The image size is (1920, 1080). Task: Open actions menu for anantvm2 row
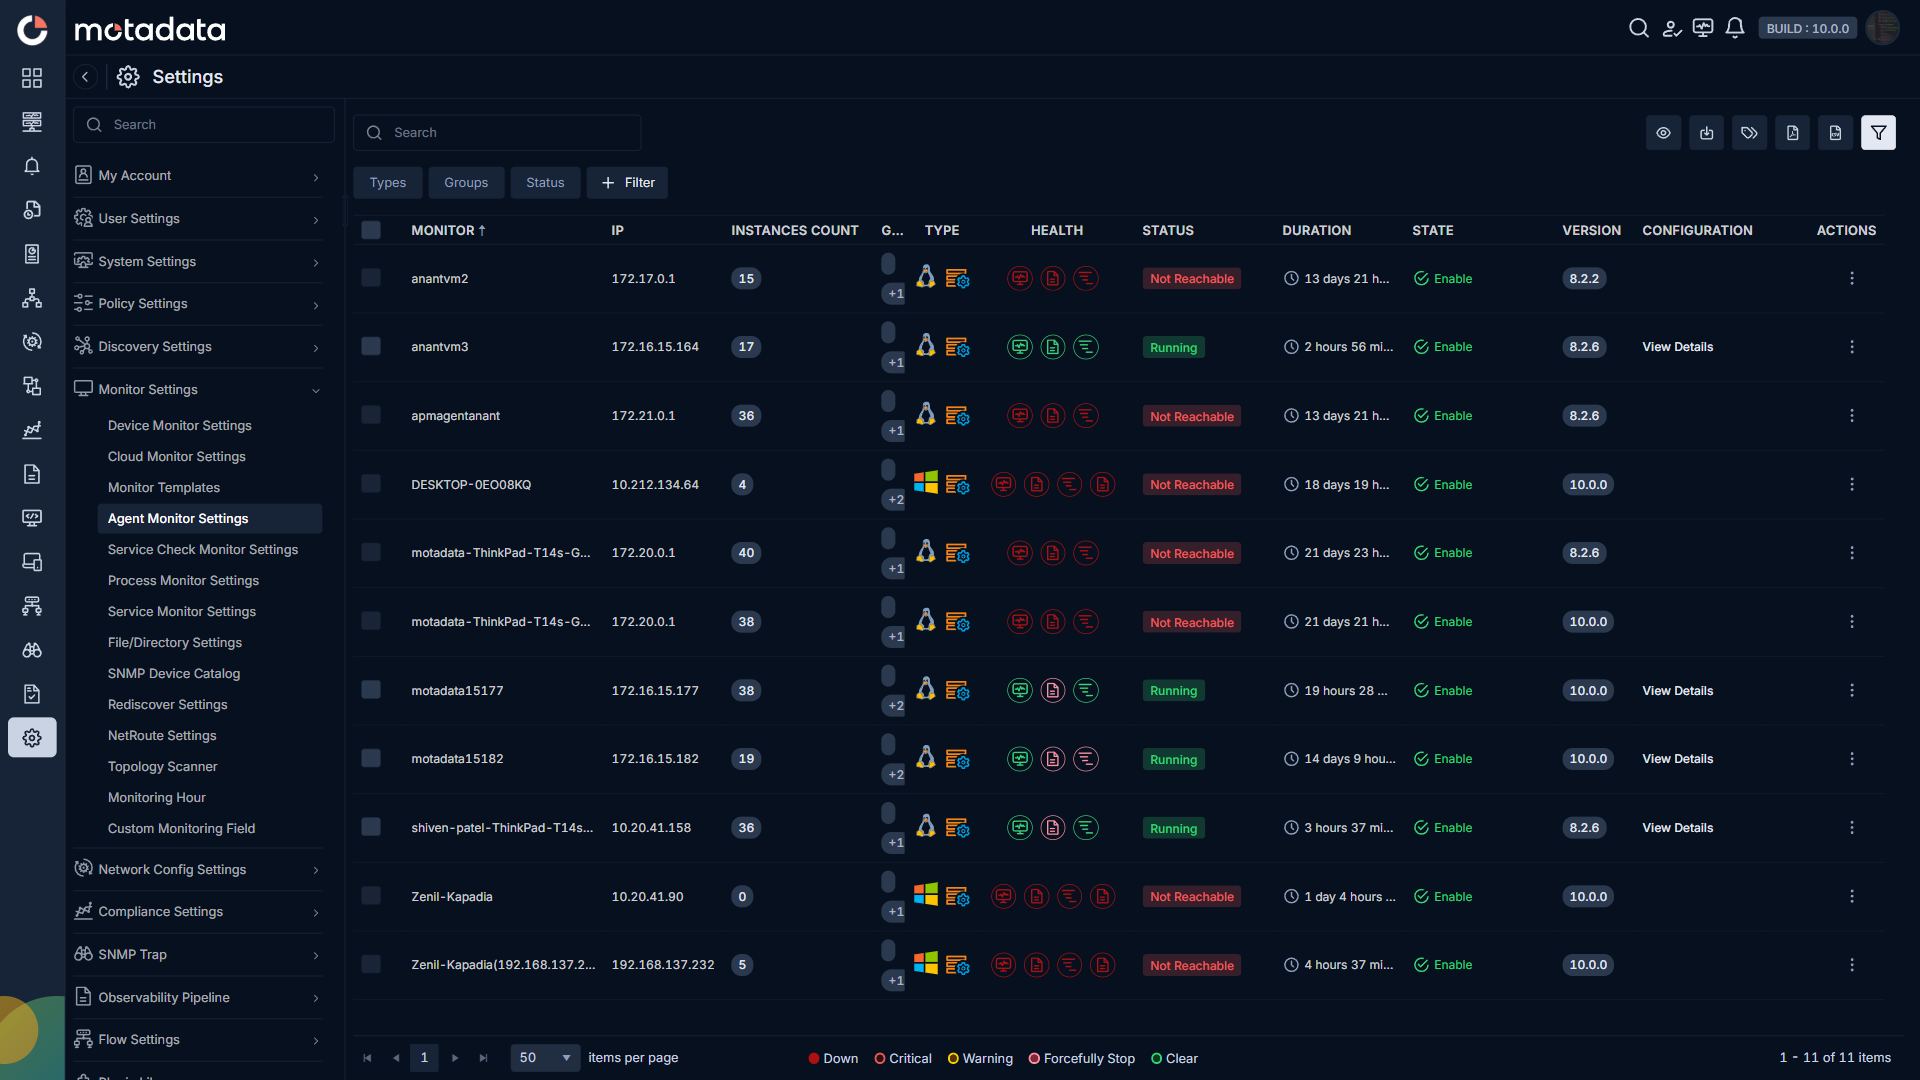point(1851,279)
